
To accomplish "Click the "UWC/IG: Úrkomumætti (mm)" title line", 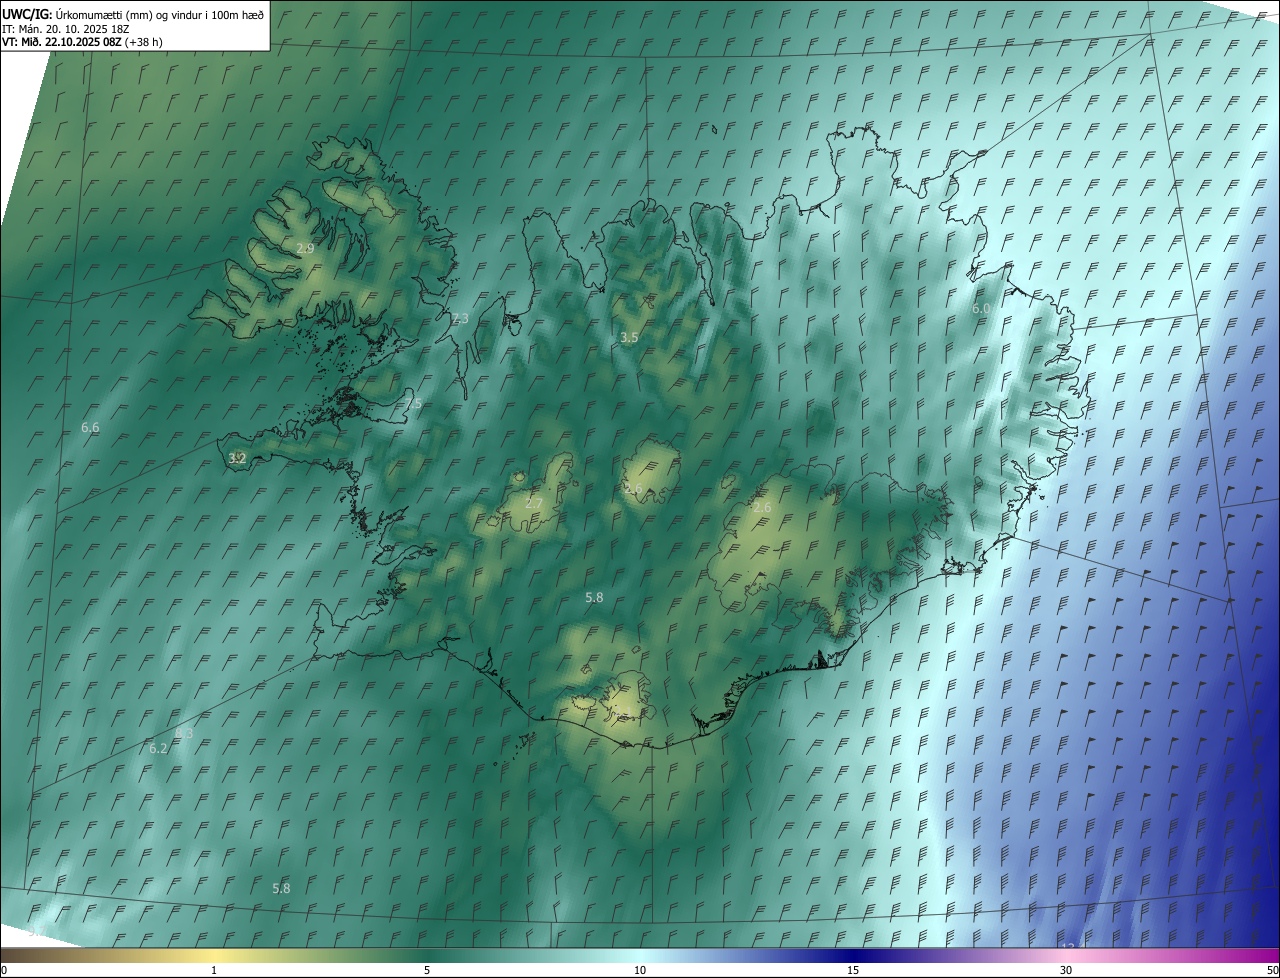I will tap(133, 14).
